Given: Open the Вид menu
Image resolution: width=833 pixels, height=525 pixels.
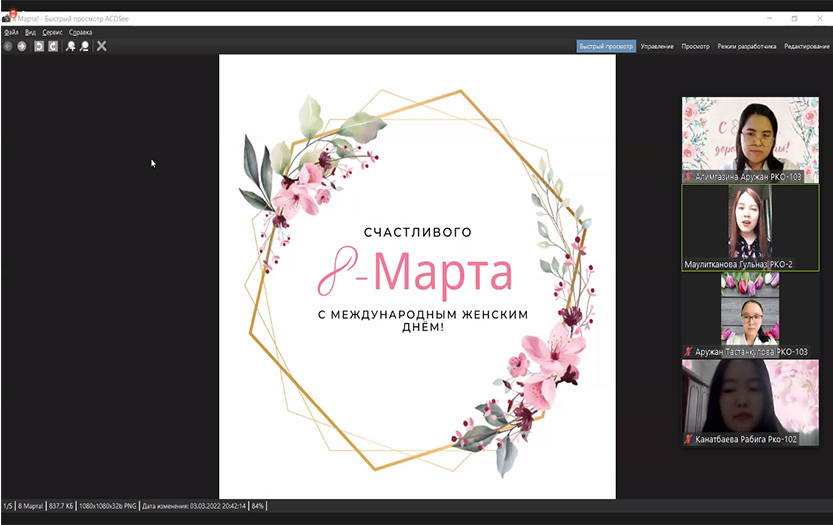Looking at the screenshot, I should click(30, 32).
